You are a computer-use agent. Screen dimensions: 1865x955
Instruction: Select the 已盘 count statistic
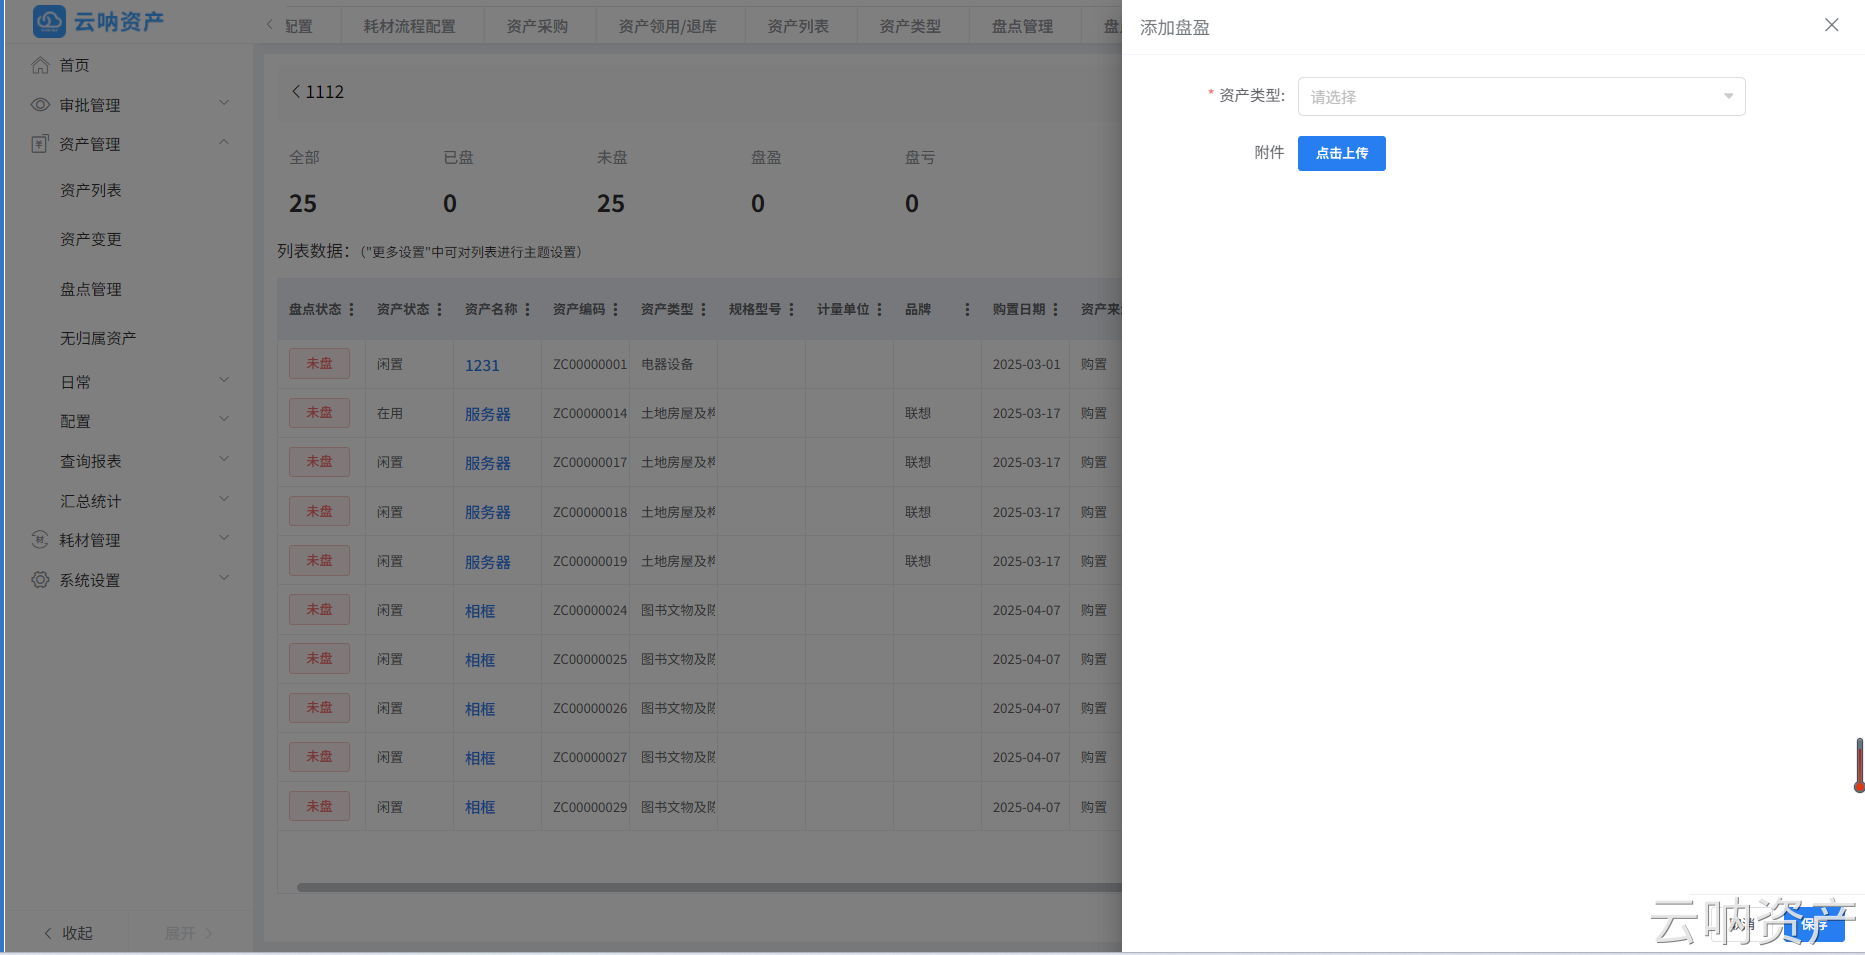(450, 204)
